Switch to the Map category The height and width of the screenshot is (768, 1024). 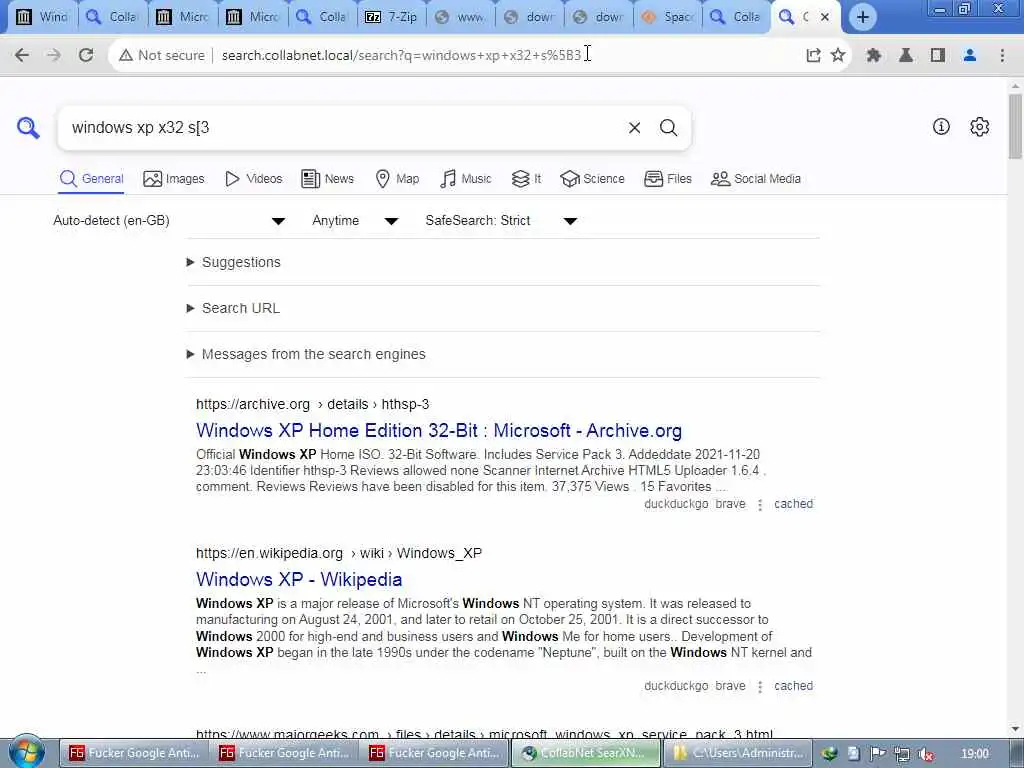(397, 179)
